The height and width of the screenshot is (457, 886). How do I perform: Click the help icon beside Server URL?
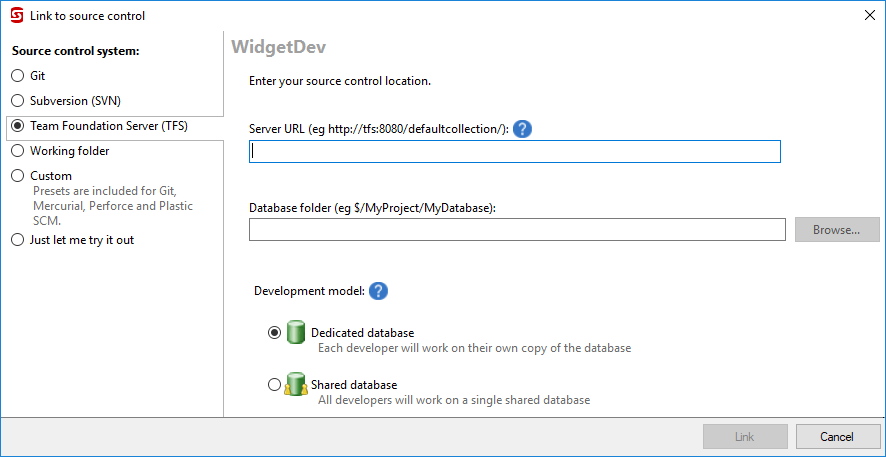click(x=522, y=129)
